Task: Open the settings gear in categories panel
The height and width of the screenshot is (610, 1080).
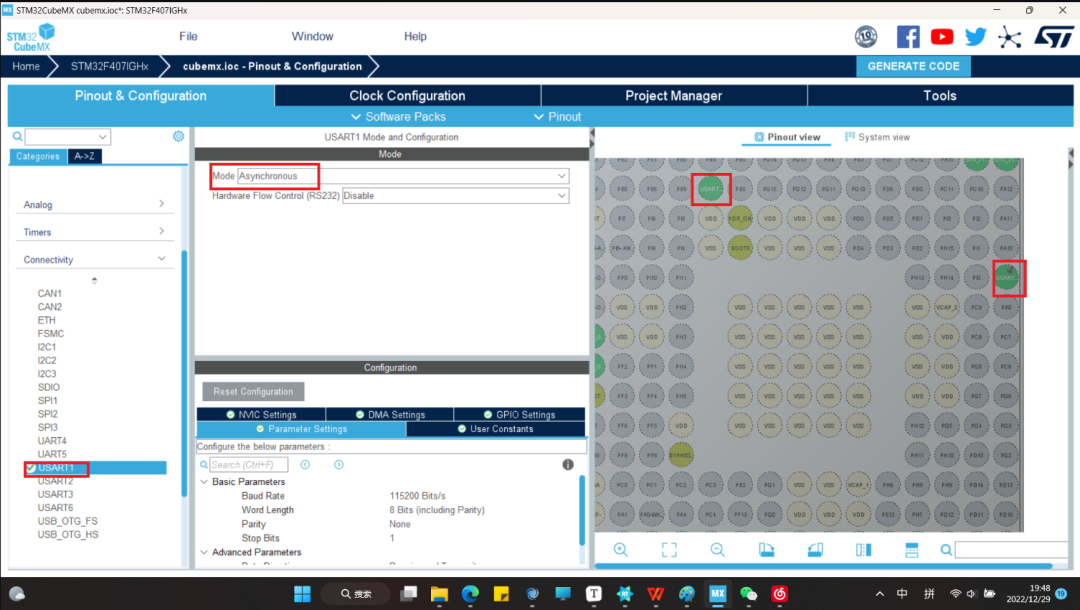Action: tap(178, 137)
